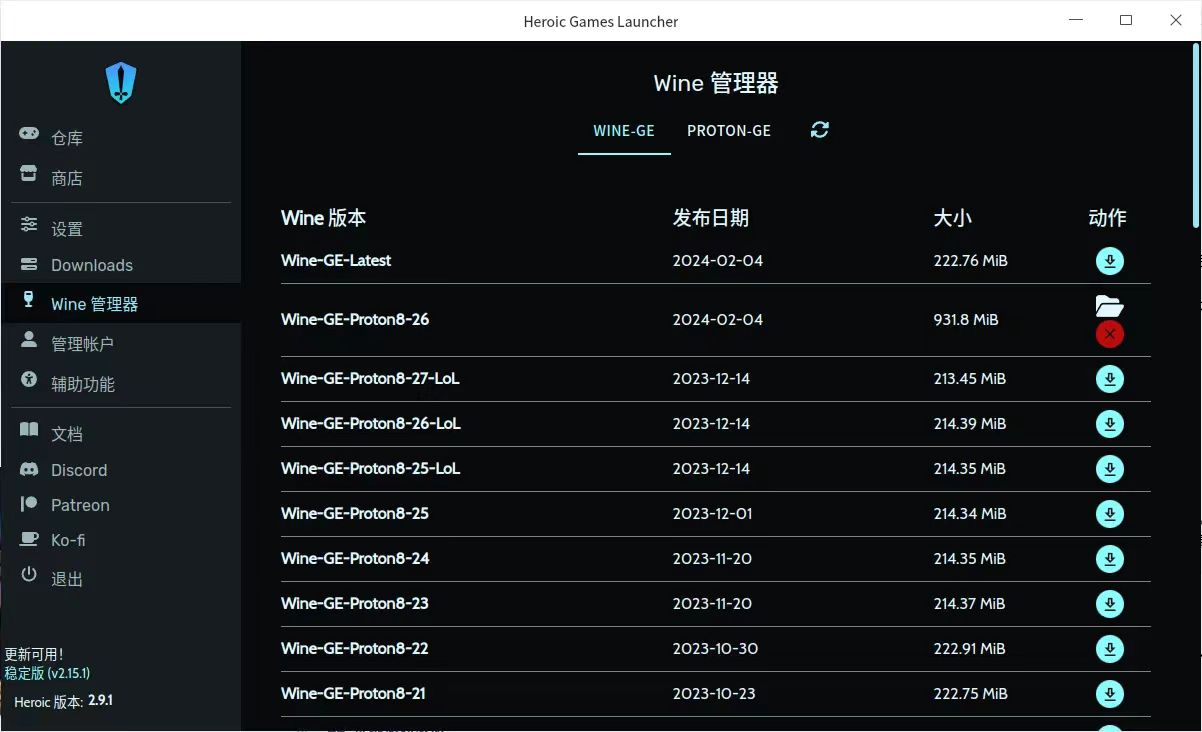Open Patreon link in sidebar

click(x=121, y=505)
